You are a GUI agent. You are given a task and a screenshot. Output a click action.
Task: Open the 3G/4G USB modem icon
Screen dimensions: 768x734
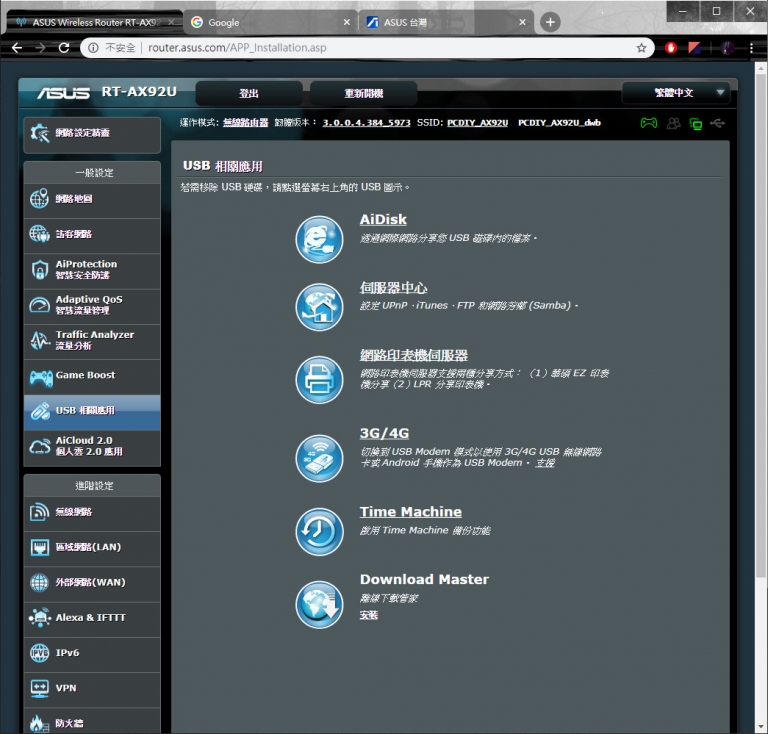319,458
